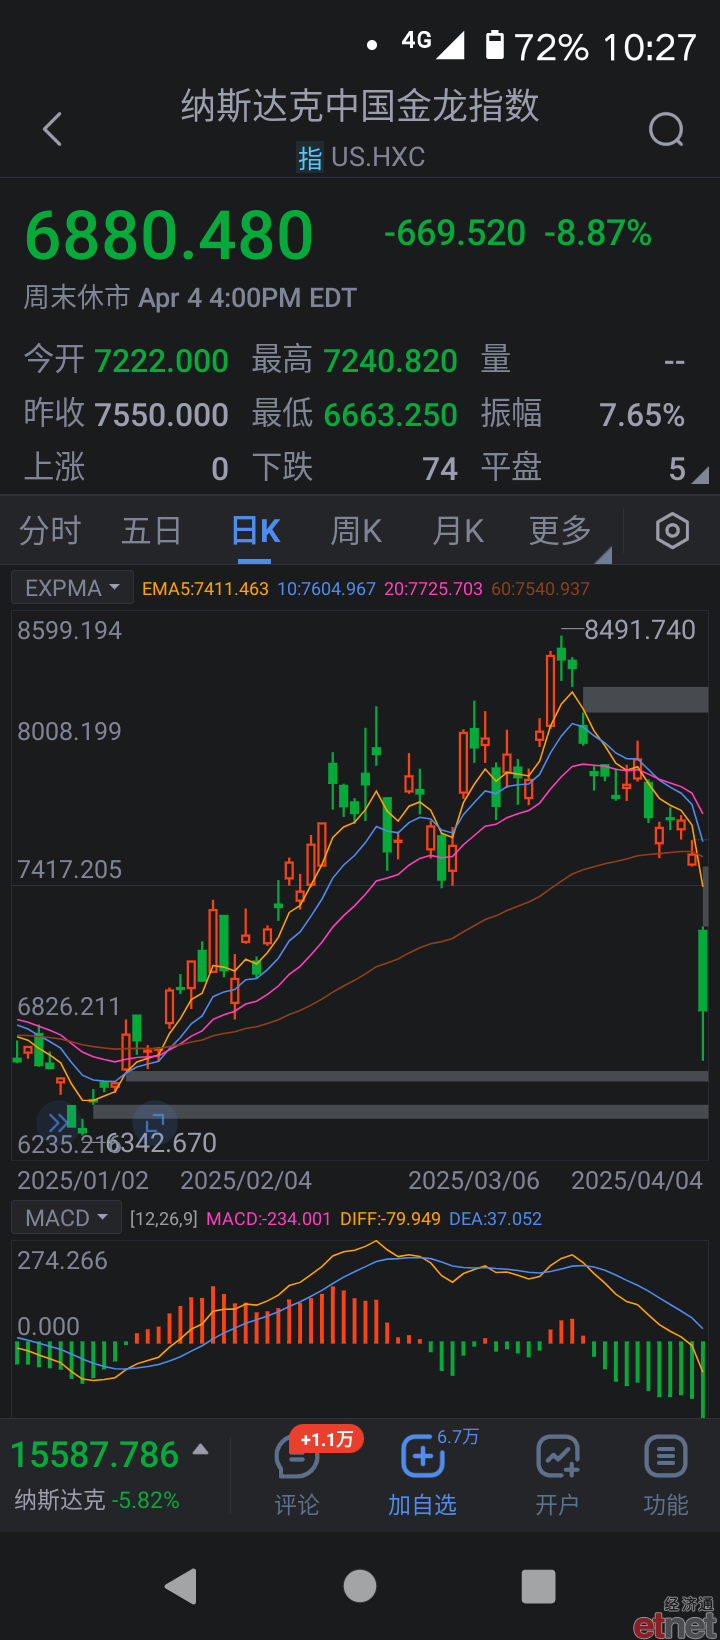Viewport: 720px width, 1640px height.
Task: Tap the fullscreen chart expand icon
Action: (x=155, y=1122)
